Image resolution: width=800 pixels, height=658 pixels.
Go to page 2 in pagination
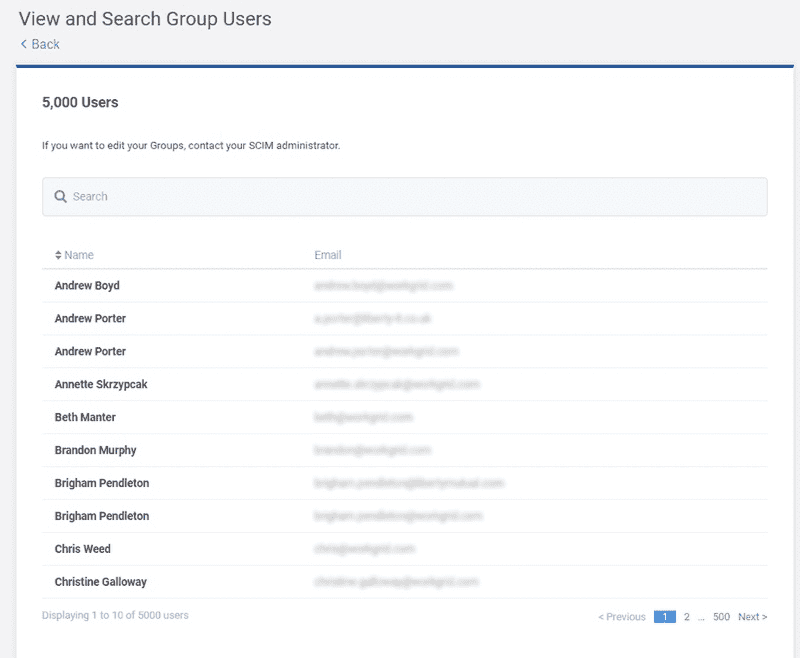point(687,617)
